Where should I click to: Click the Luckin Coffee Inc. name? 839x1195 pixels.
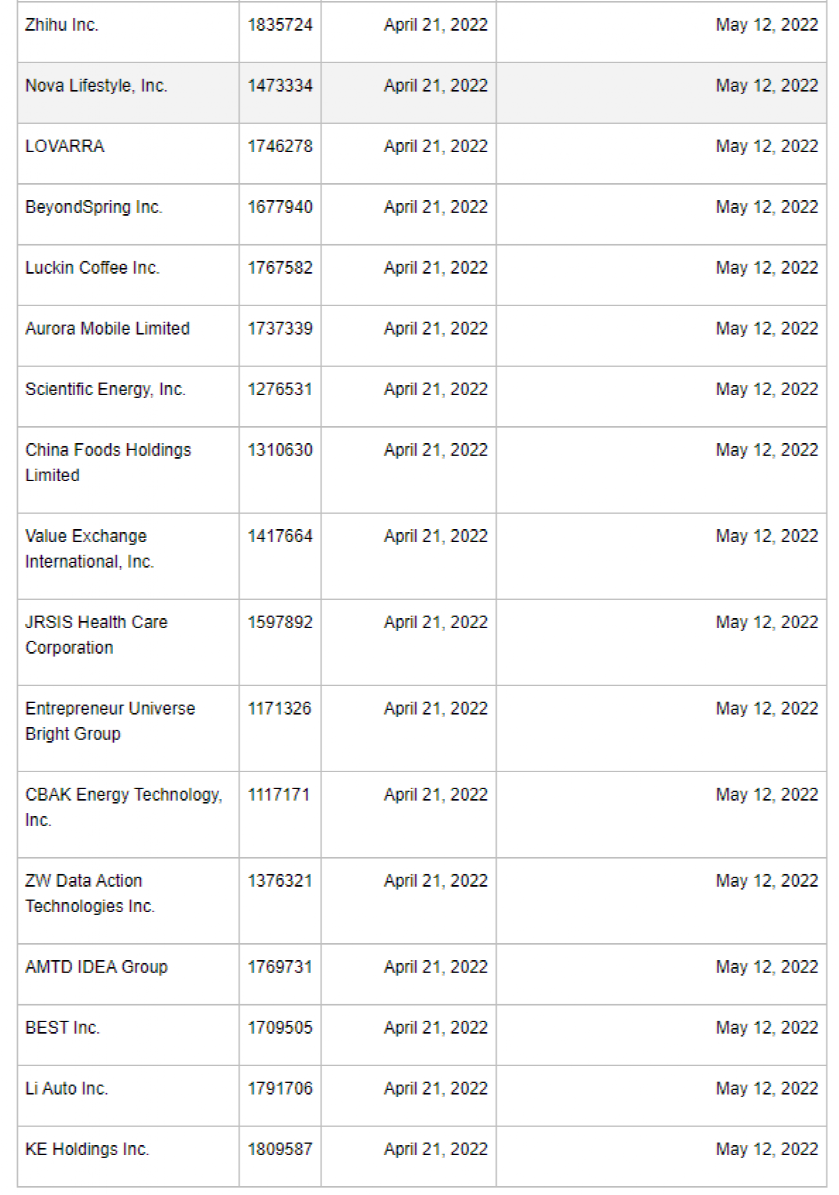[x=92, y=268]
